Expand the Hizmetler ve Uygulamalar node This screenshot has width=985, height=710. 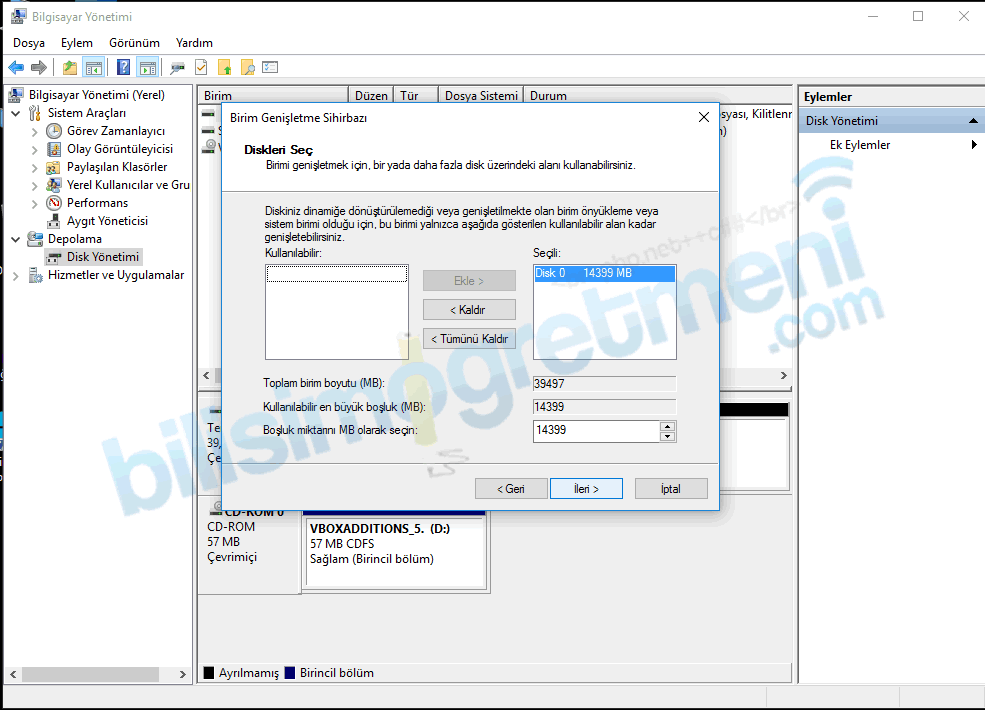click(x=17, y=275)
